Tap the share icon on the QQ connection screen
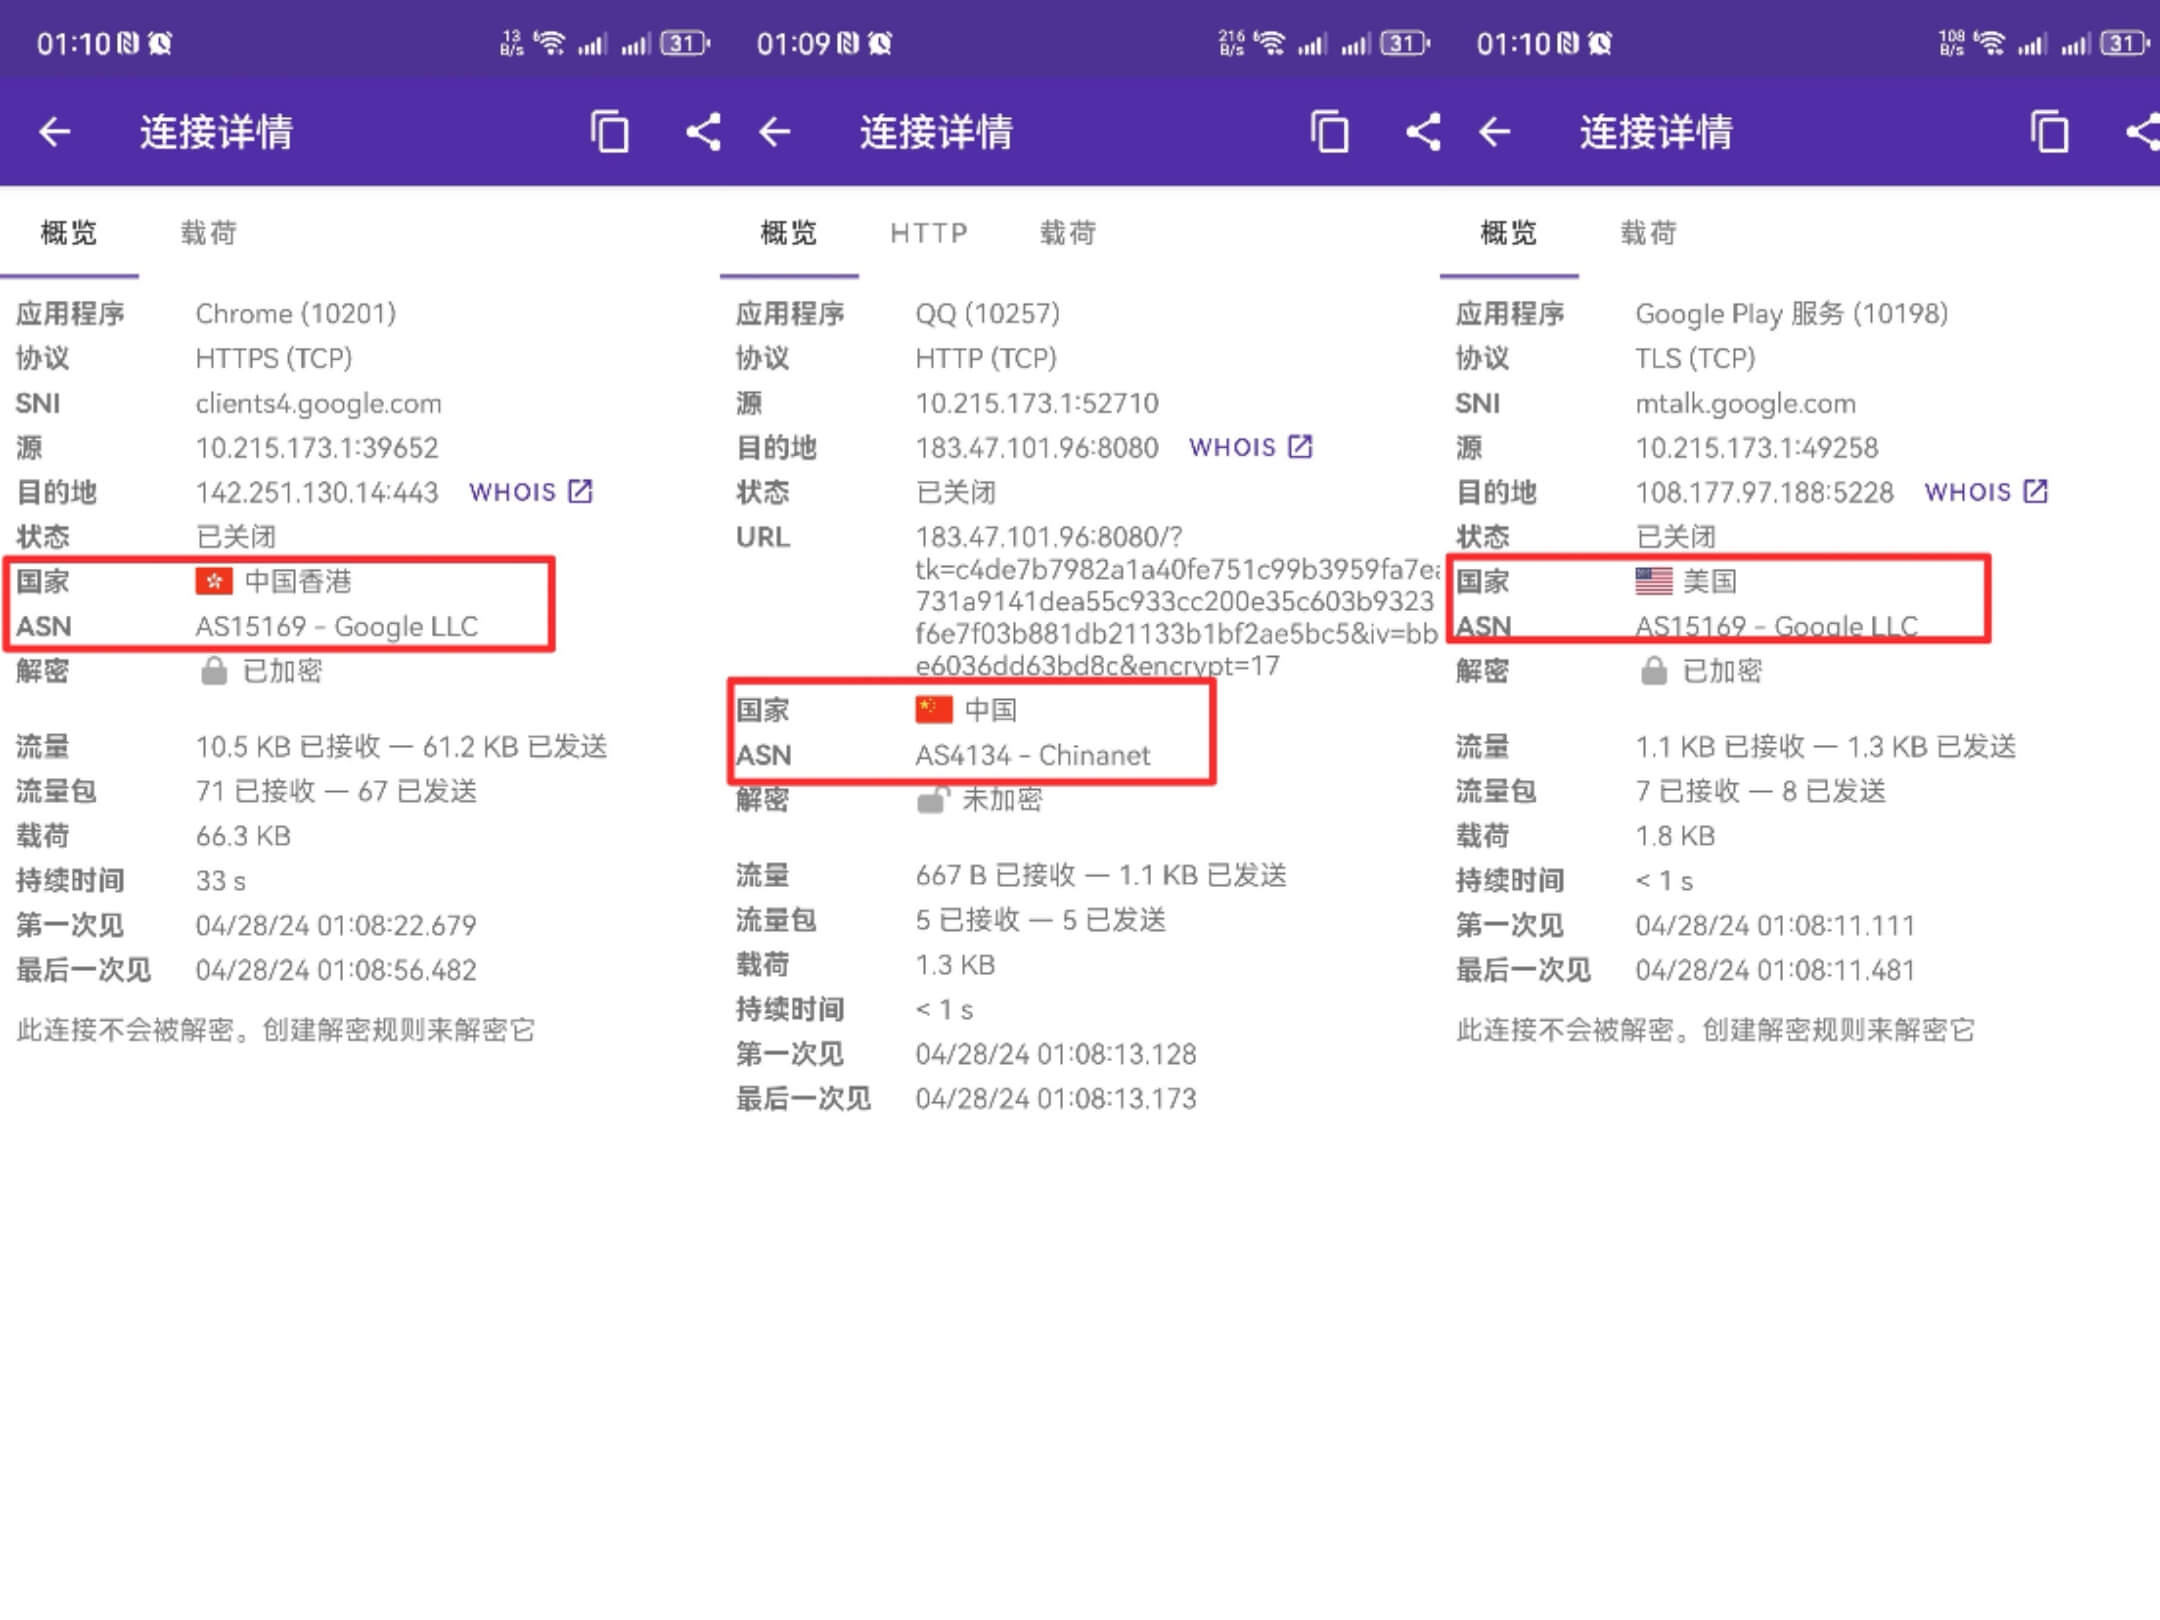Screen dimensions: 2160x1620 [x=1423, y=131]
